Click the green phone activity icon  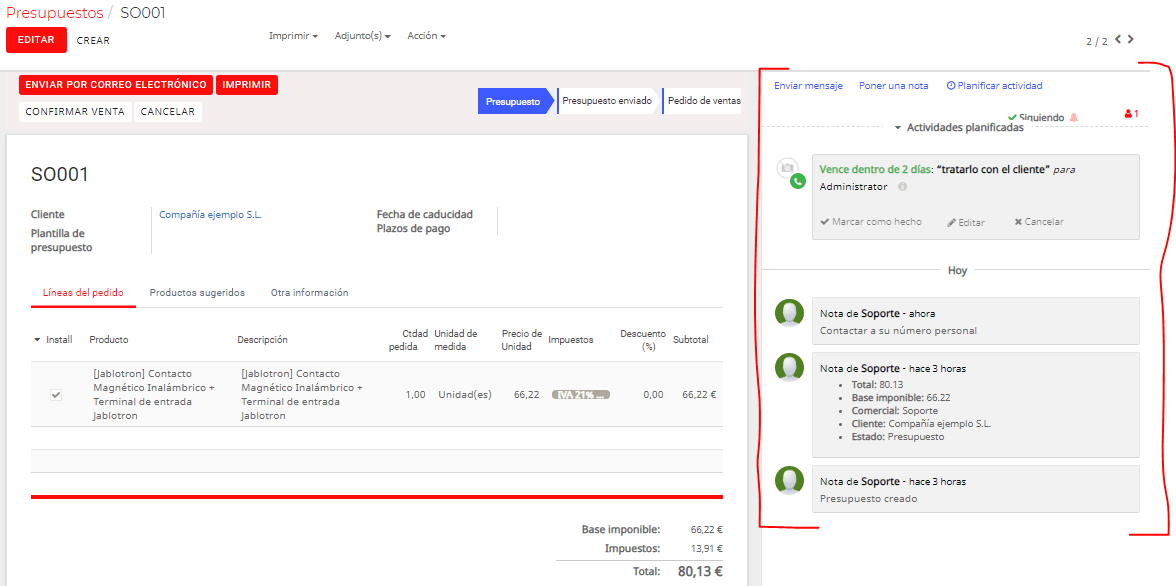coord(797,181)
